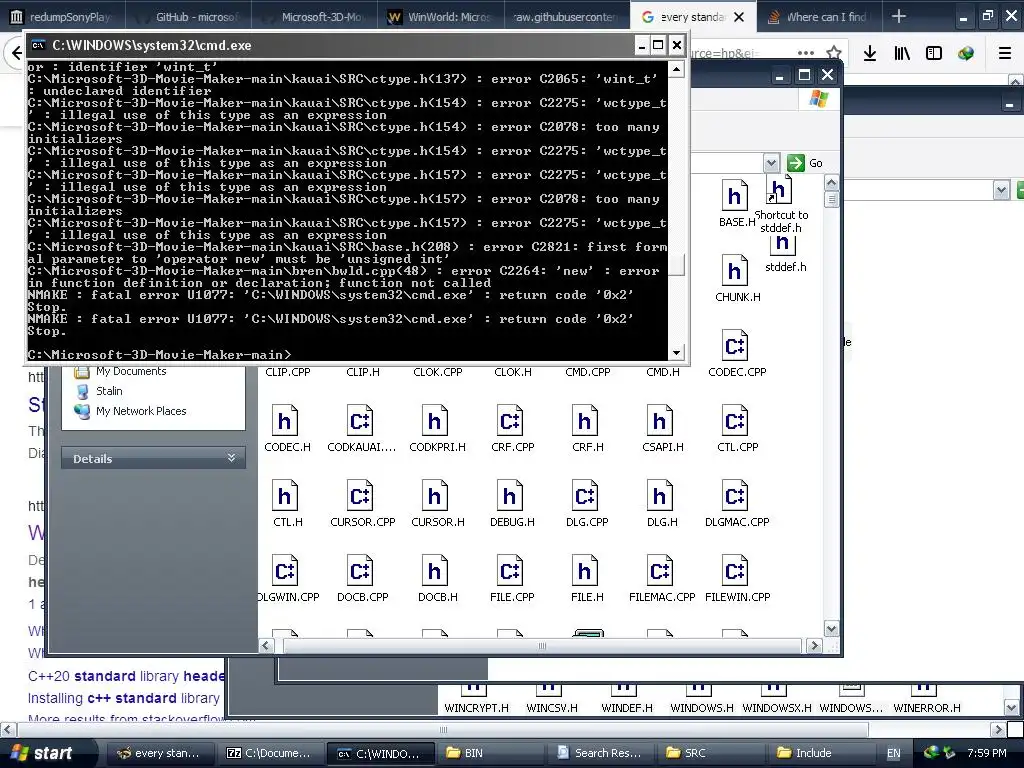Image resolution: width=1024 pixels, height=768 pixels.
Task: Click the Go button in Explorer
Action: (805, 163)
